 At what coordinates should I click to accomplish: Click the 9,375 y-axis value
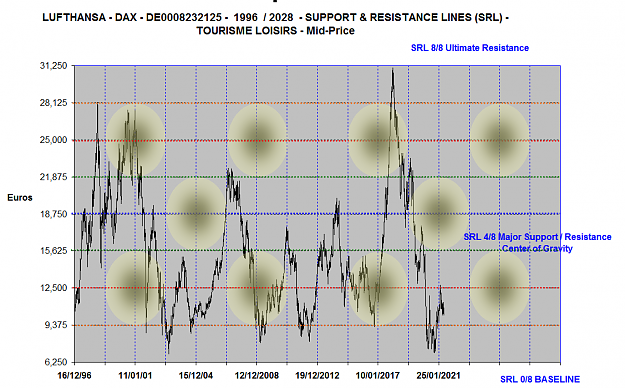pyautogui.click(x=55, y=325)
